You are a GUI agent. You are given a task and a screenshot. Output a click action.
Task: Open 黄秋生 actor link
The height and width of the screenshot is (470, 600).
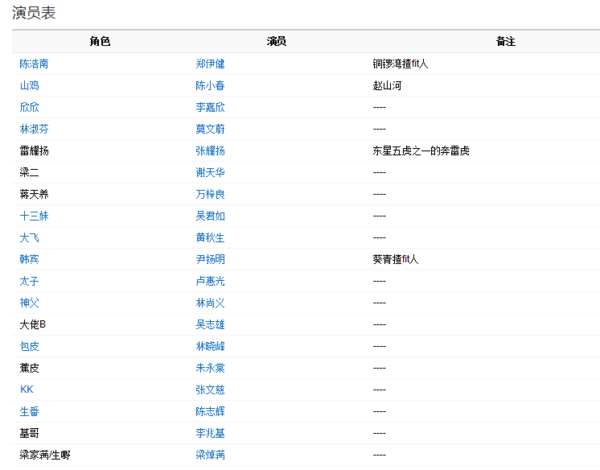pyautogui.click(x=210, y=238)
